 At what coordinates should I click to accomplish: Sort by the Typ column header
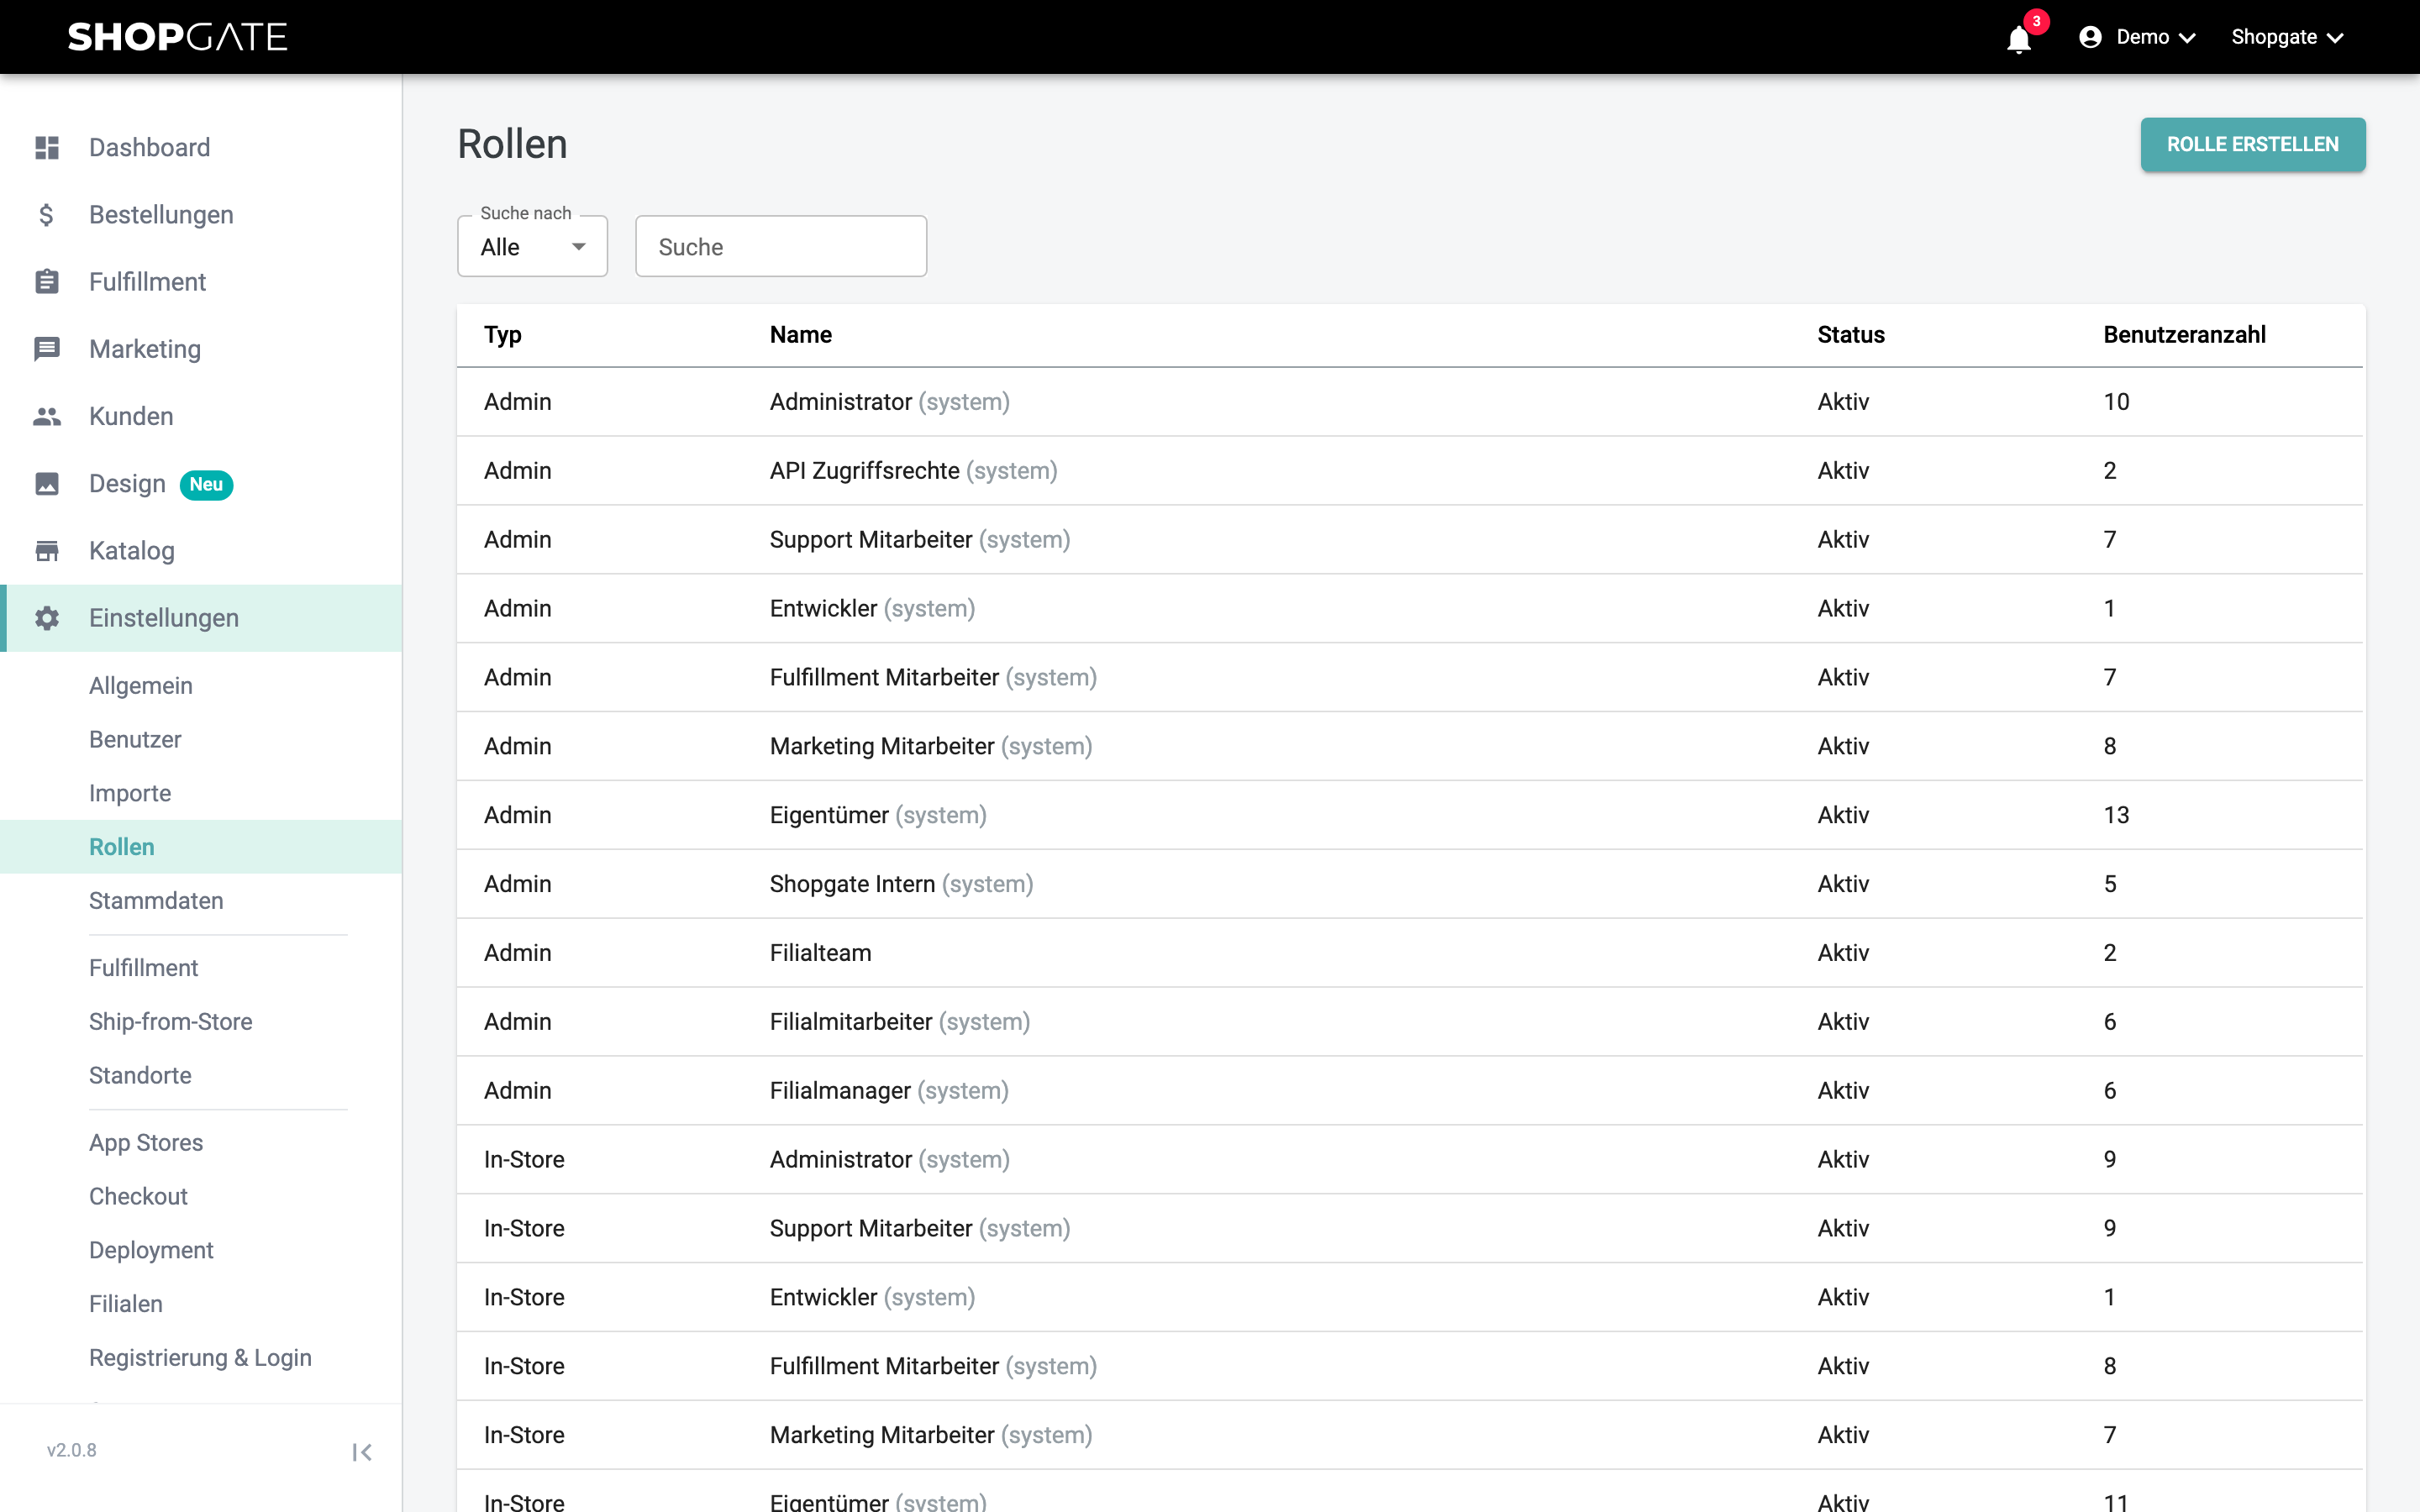tap(503, 335)
